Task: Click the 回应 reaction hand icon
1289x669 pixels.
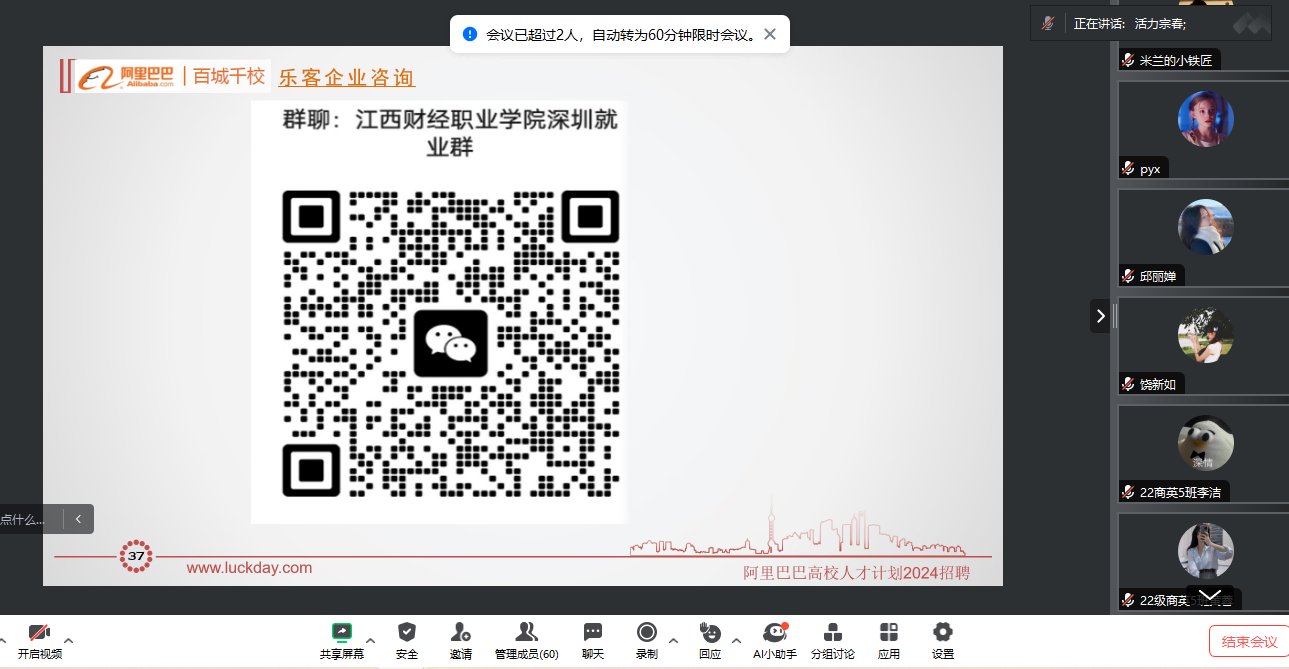Action: pos(709,638)
